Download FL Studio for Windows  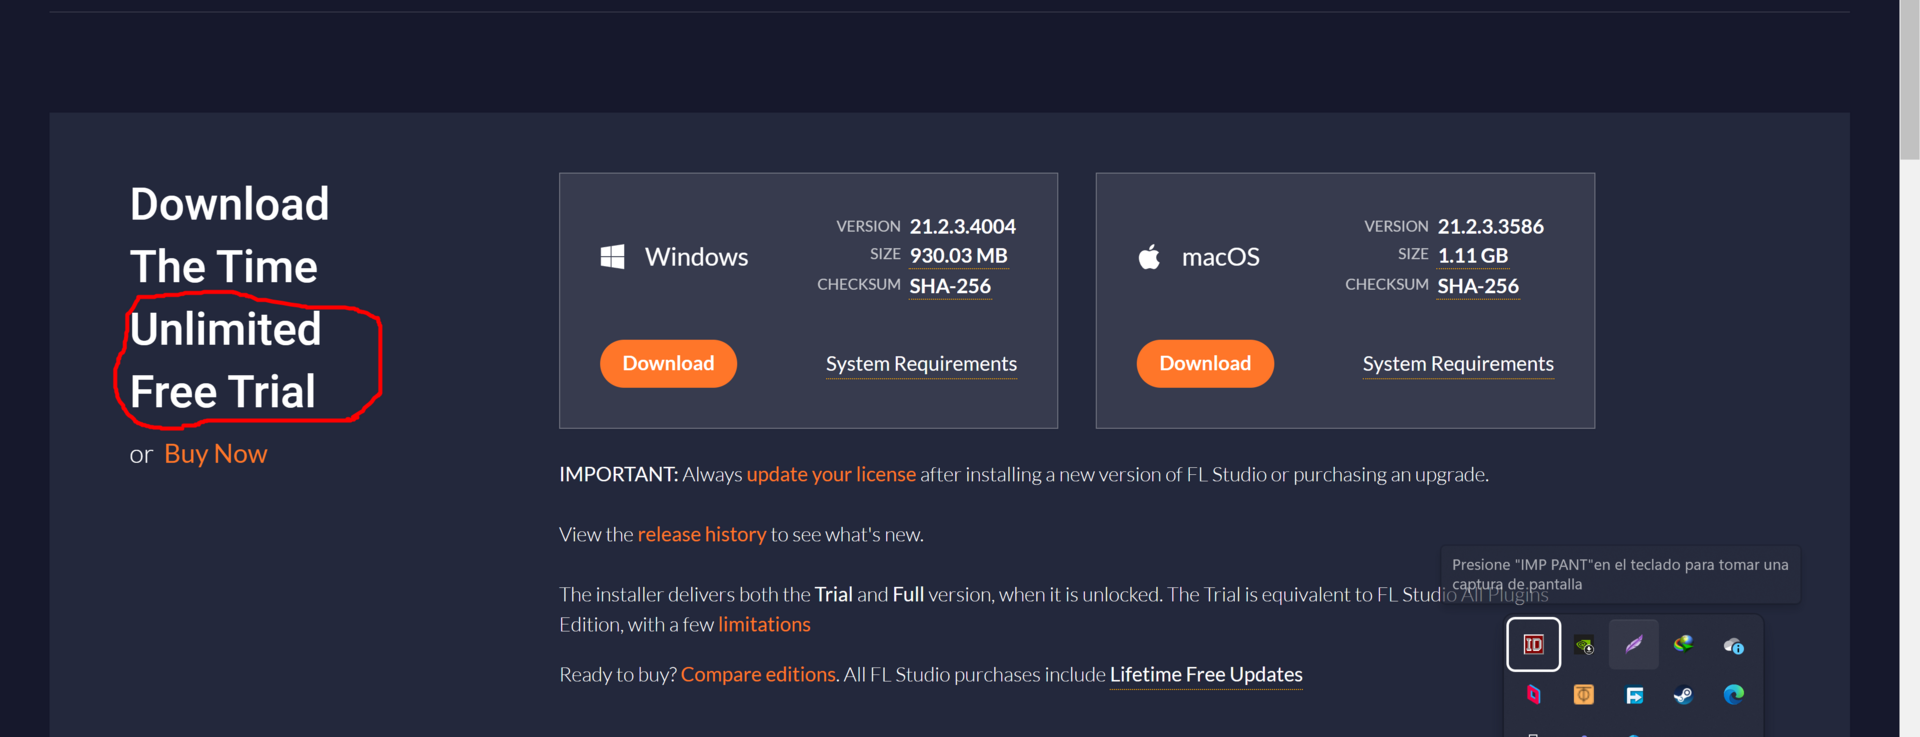pyautogui.click(x=668, y=363)
